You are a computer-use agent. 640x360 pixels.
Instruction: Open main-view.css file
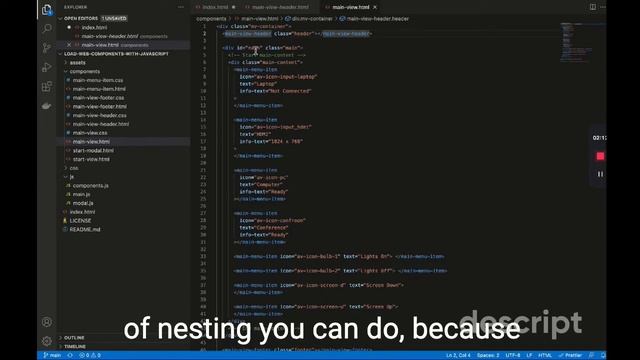[90, 133]
